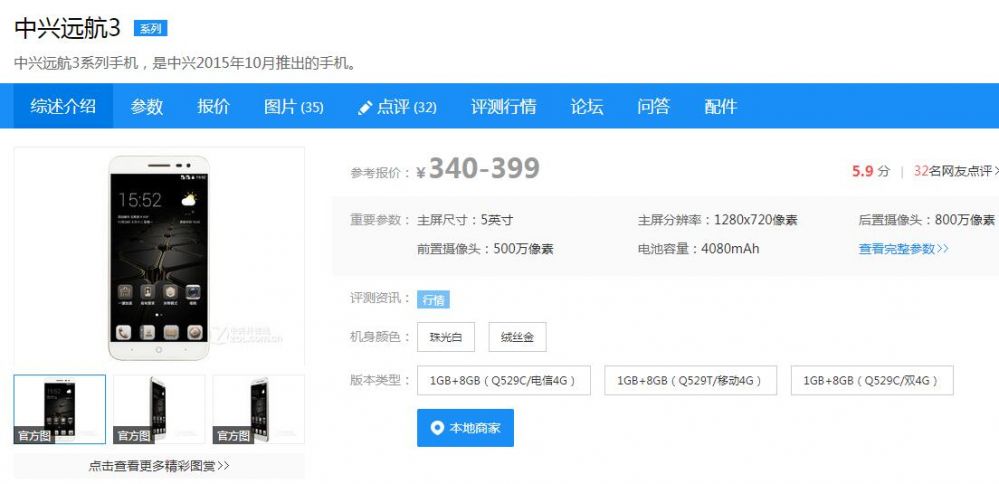
Task: Click the 本地商家 button
Action: tap(465, 428)
